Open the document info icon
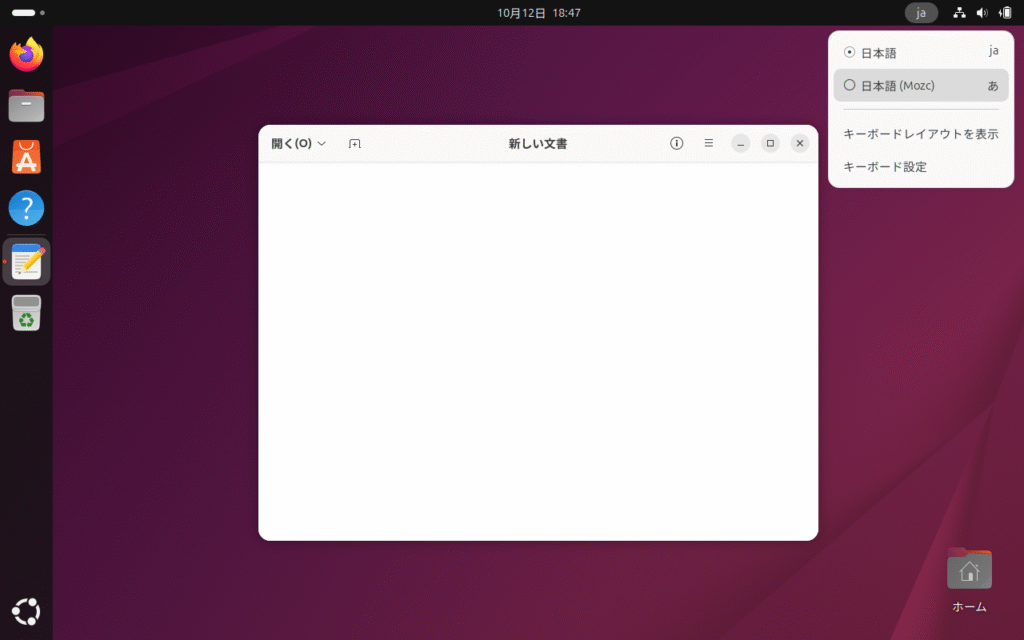 (676, 144)
